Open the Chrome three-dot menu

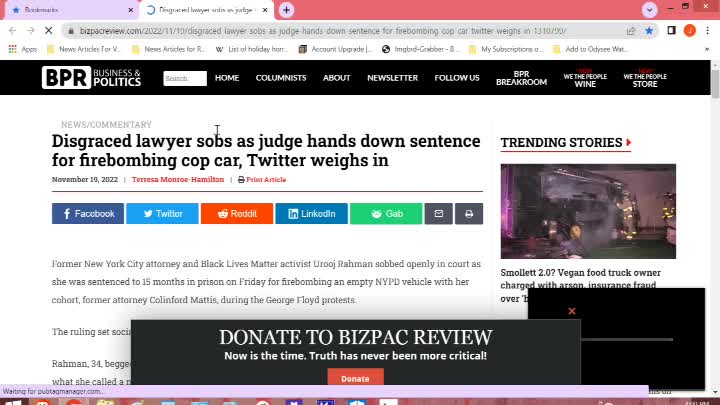708,30
